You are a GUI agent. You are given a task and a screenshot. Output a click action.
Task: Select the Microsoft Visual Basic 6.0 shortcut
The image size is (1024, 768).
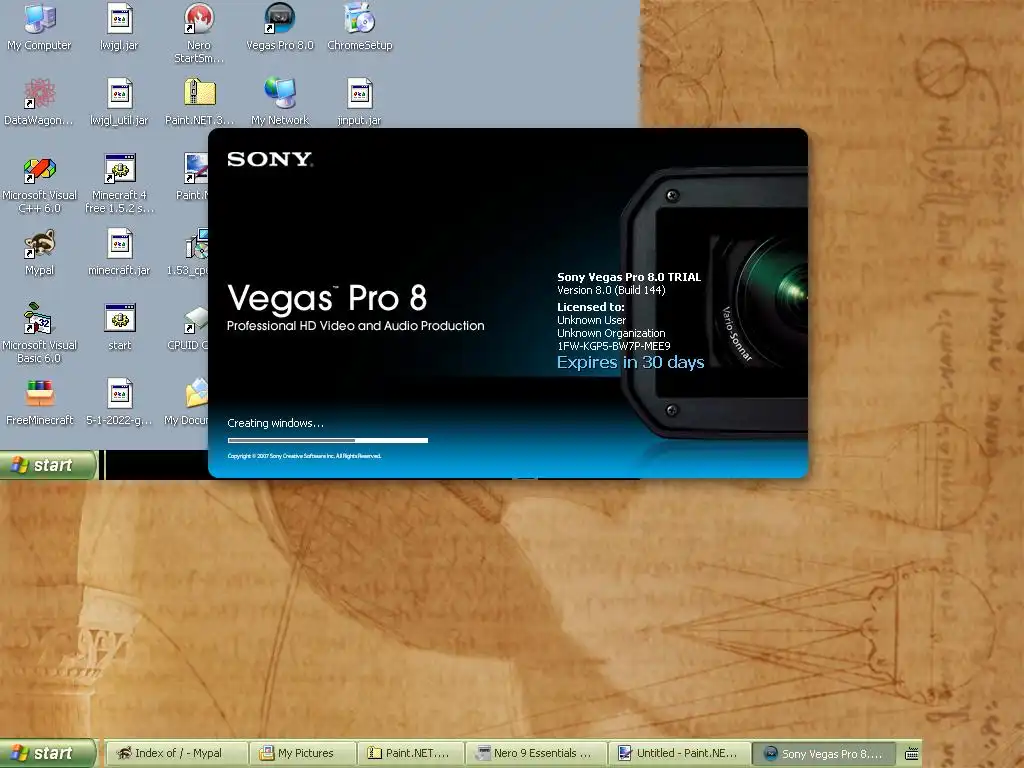tap(39, 333)
